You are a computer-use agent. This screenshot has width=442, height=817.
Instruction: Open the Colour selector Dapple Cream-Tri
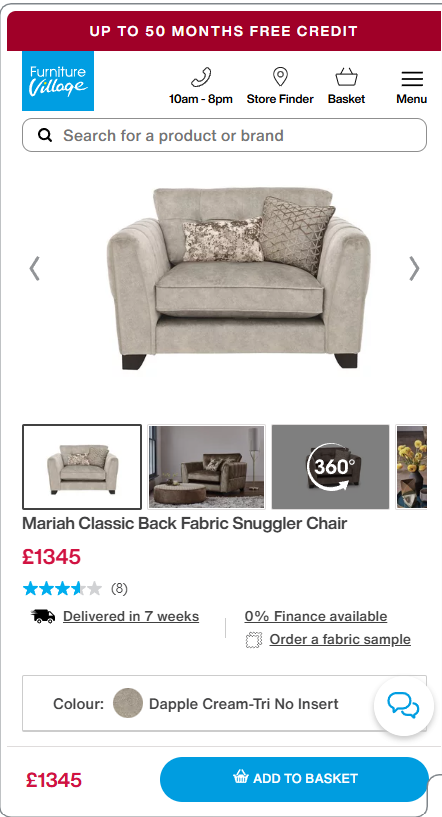pyautogui.click(x=224, y=703)
